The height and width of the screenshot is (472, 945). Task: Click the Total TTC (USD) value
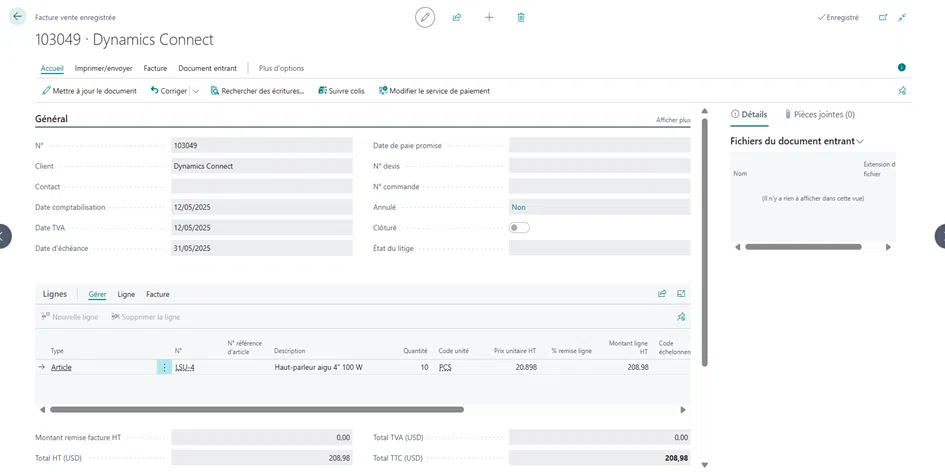(x=600, y=458)
